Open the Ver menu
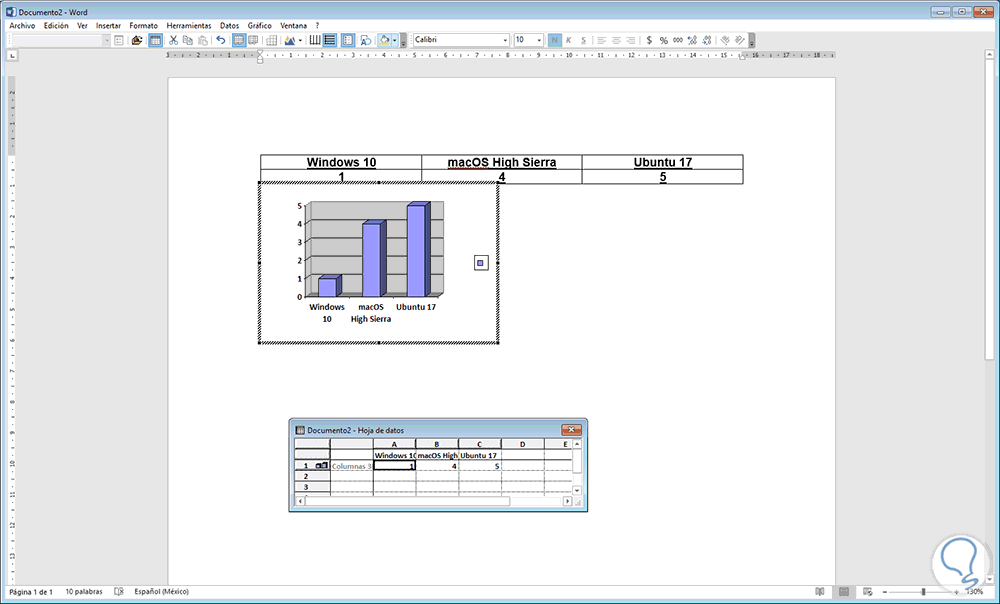This screenshot has height=604, width=1000. [82, 26]
